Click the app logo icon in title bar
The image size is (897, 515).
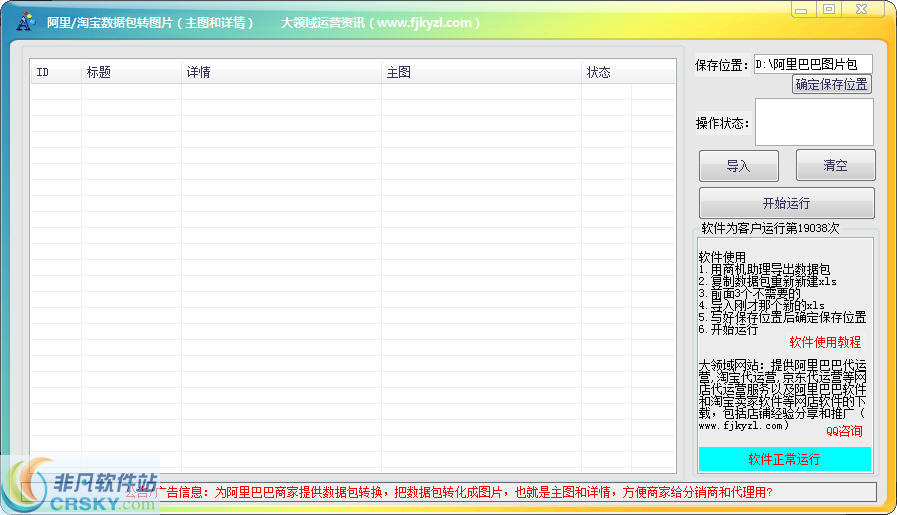25,22
